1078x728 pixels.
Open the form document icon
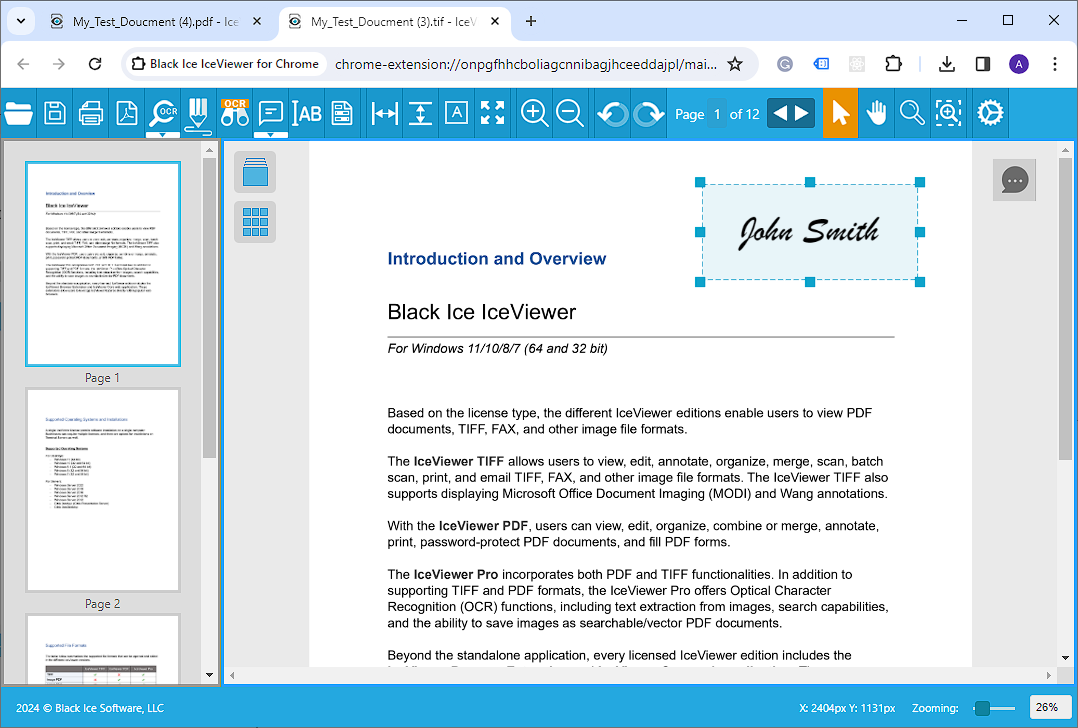pos(342,113)
